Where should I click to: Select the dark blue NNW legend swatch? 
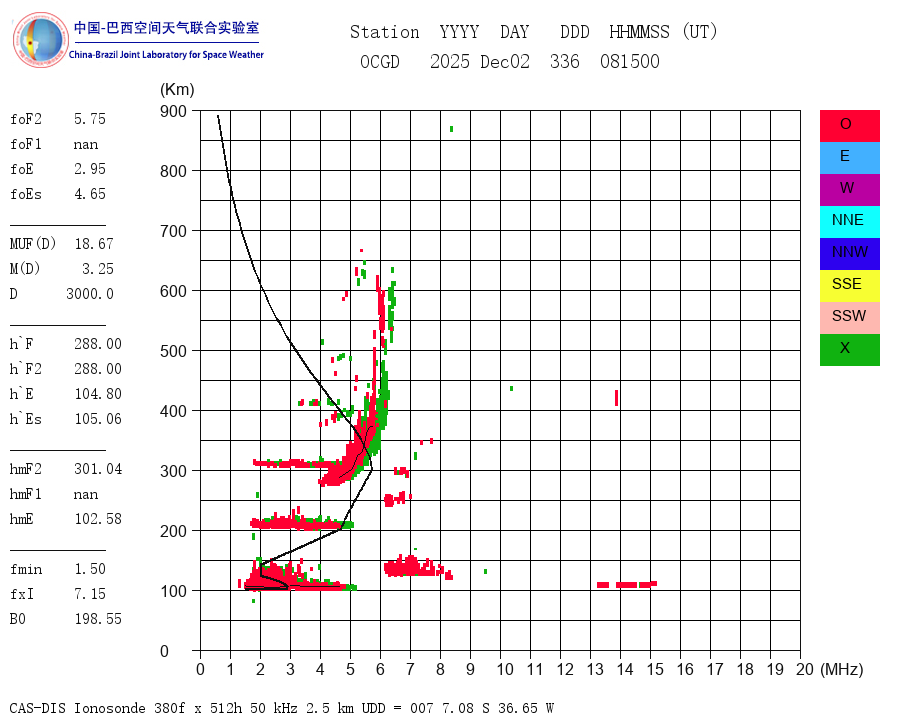[x=849, y=254]
